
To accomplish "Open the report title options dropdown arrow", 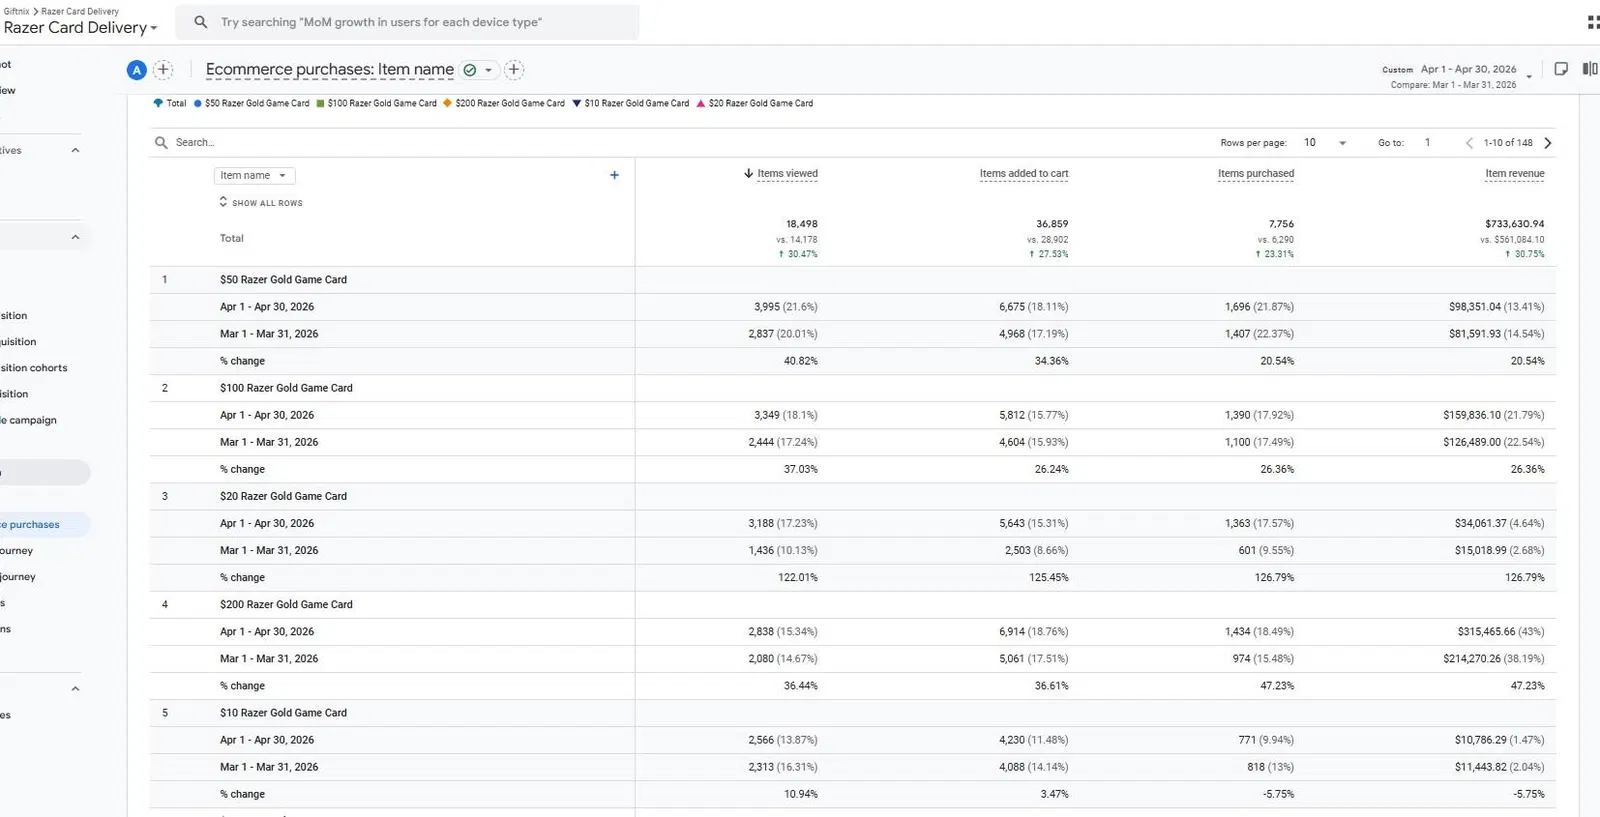I will pos(488,70).
